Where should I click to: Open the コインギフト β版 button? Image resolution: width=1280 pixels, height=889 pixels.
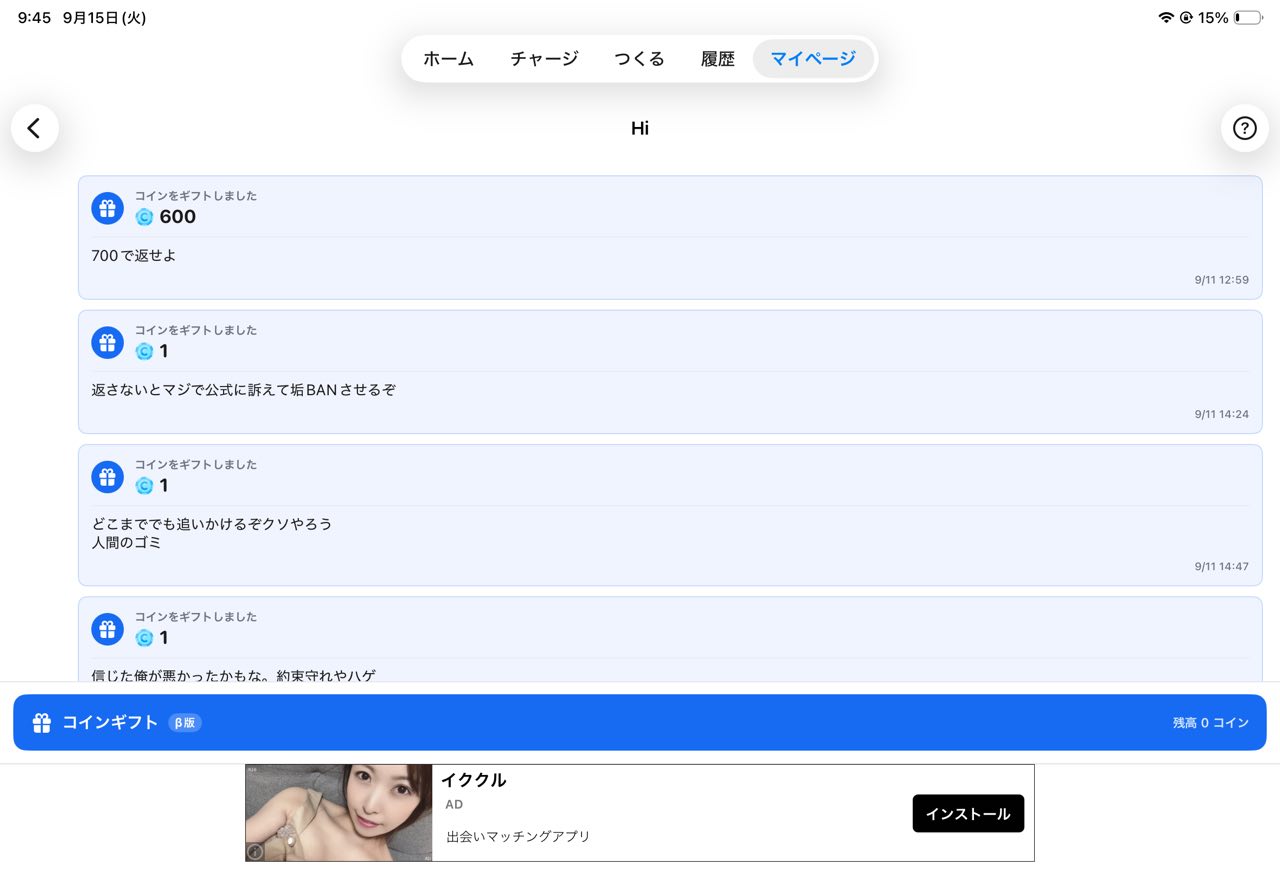640,722
